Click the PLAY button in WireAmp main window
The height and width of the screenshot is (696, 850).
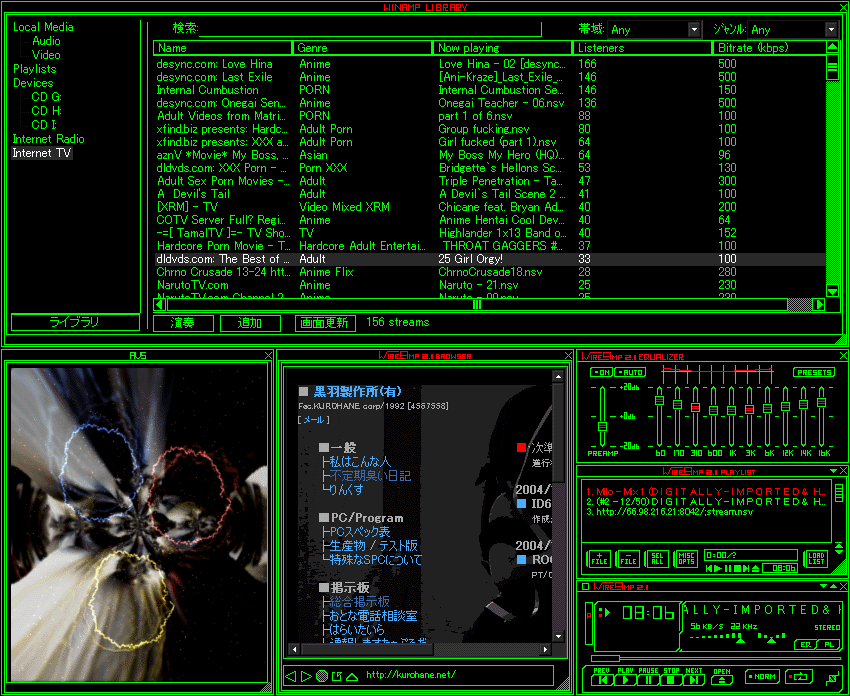coord(626,680)
